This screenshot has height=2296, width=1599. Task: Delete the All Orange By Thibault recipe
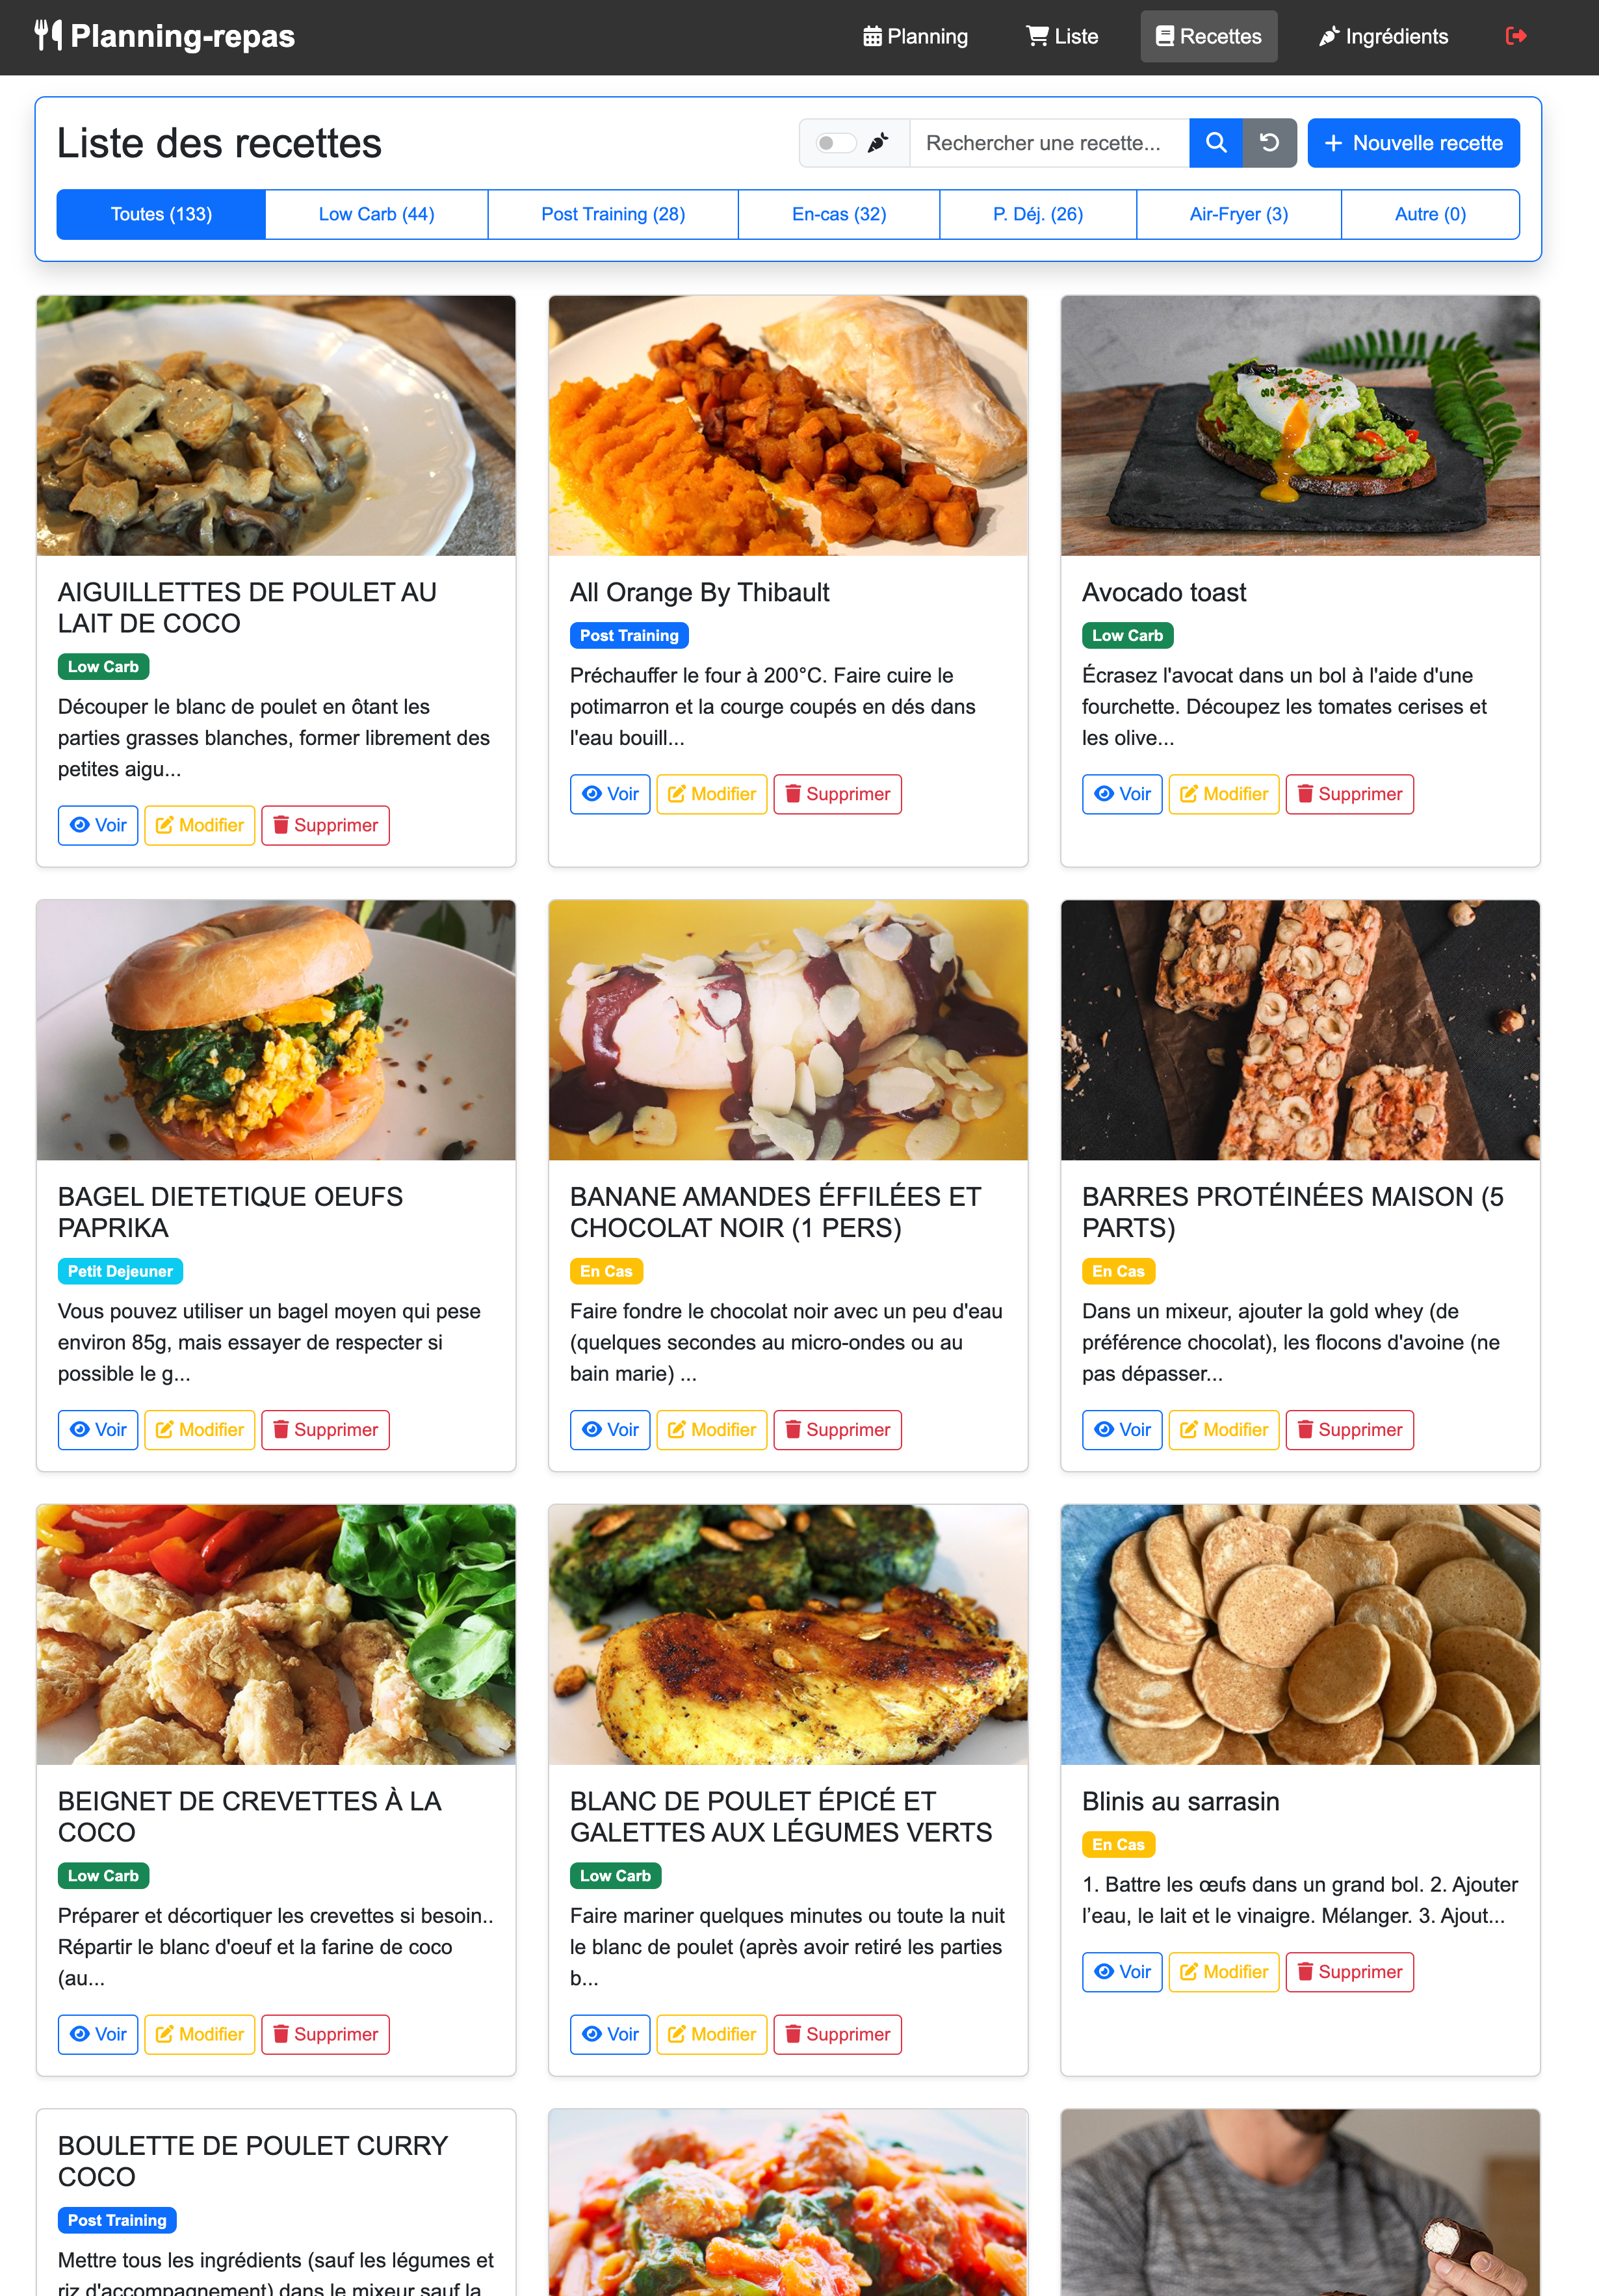coord(837,794)
